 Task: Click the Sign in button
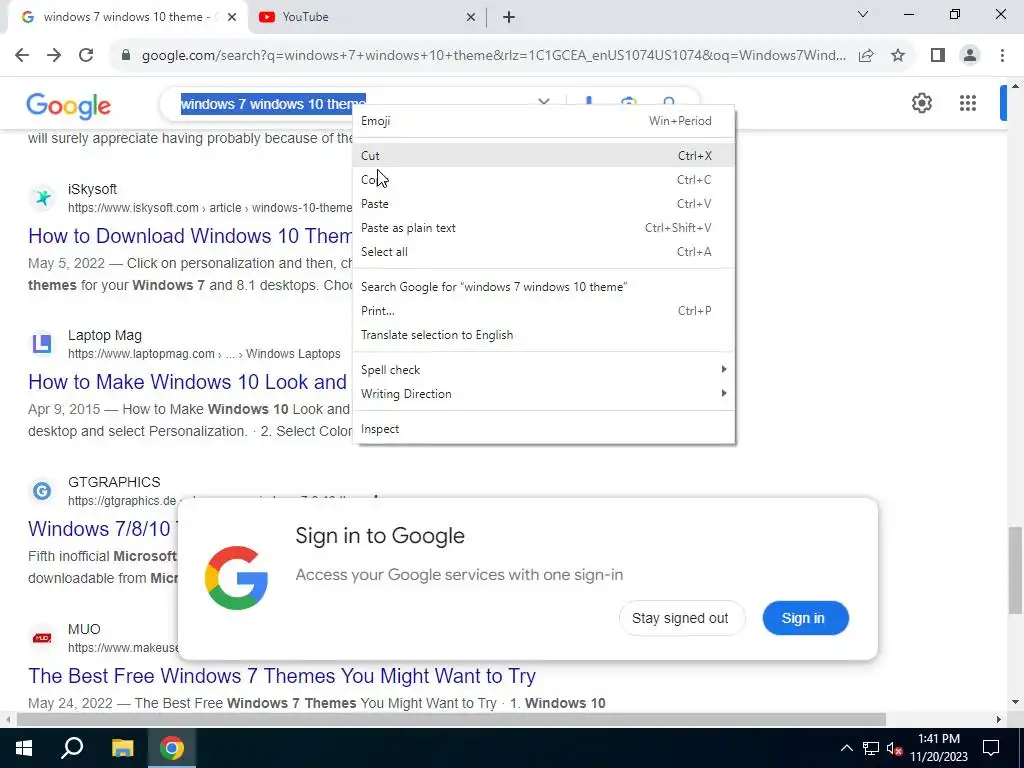[x=805, y=618]
